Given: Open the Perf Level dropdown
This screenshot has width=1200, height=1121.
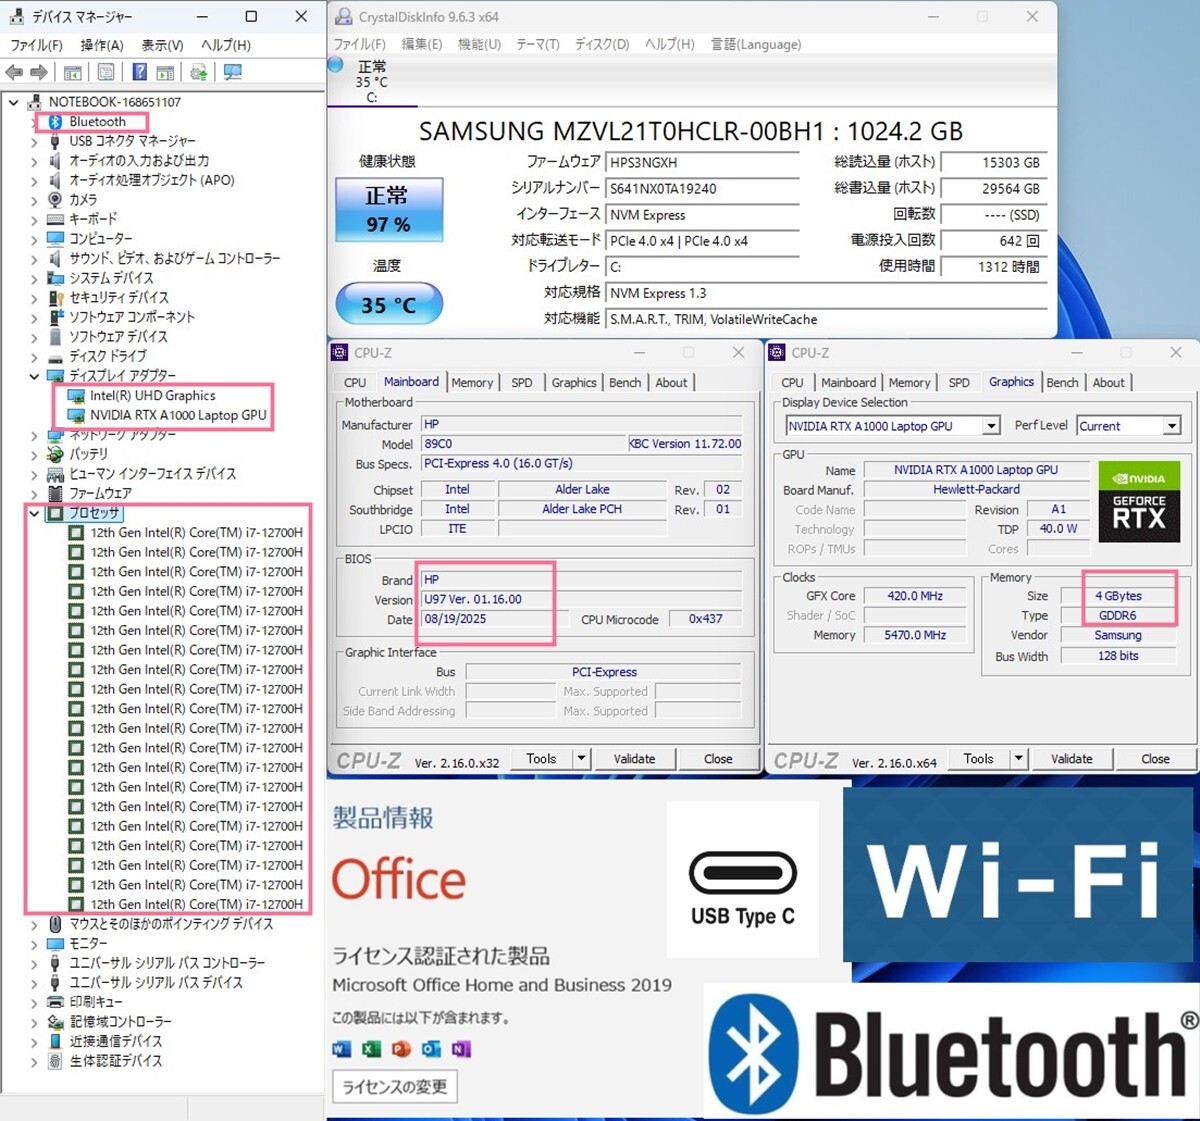Looking at the screenshot, I should coord(1171,426).
